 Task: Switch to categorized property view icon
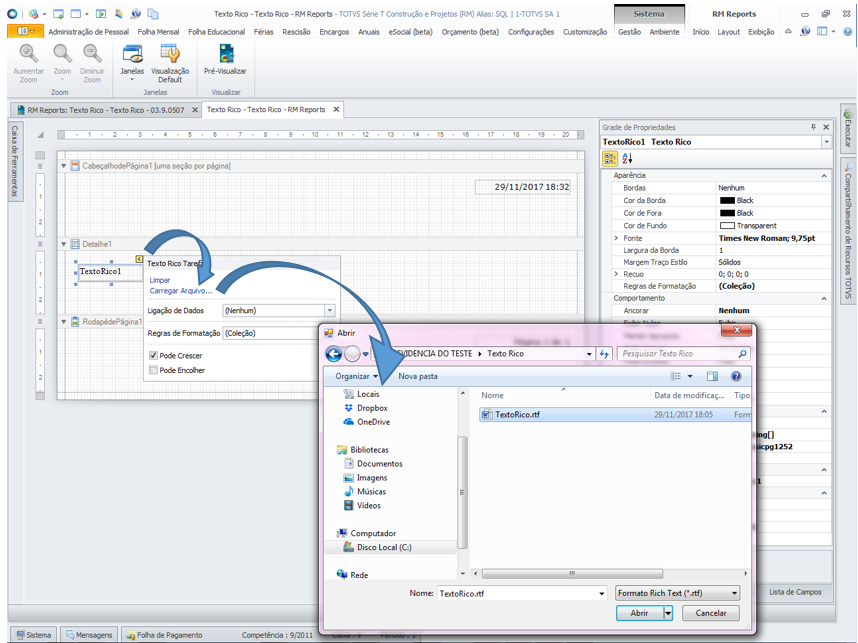tap(610, 159)
